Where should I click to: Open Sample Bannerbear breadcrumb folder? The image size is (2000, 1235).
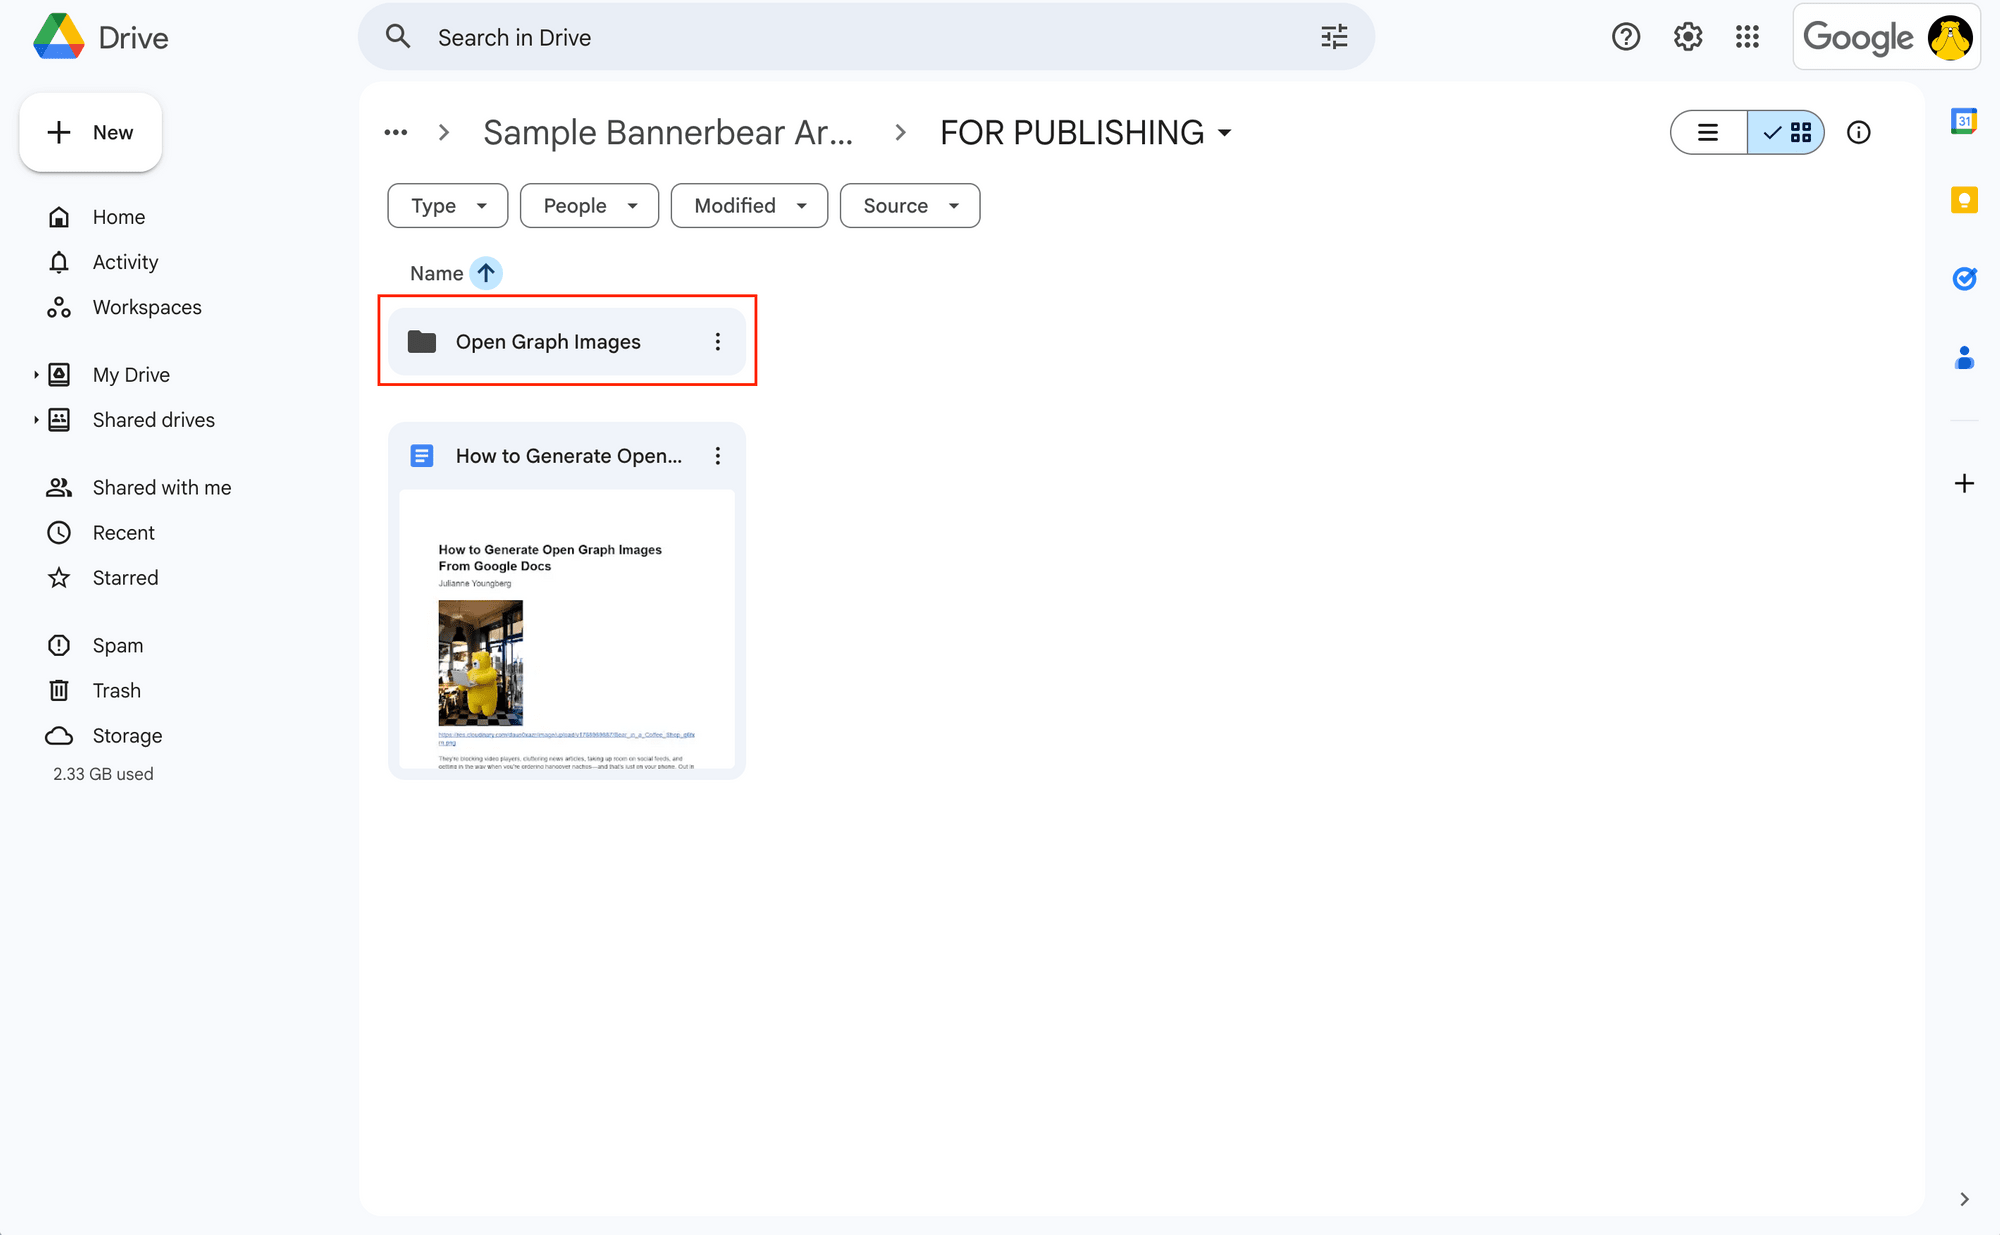(668, 132)
